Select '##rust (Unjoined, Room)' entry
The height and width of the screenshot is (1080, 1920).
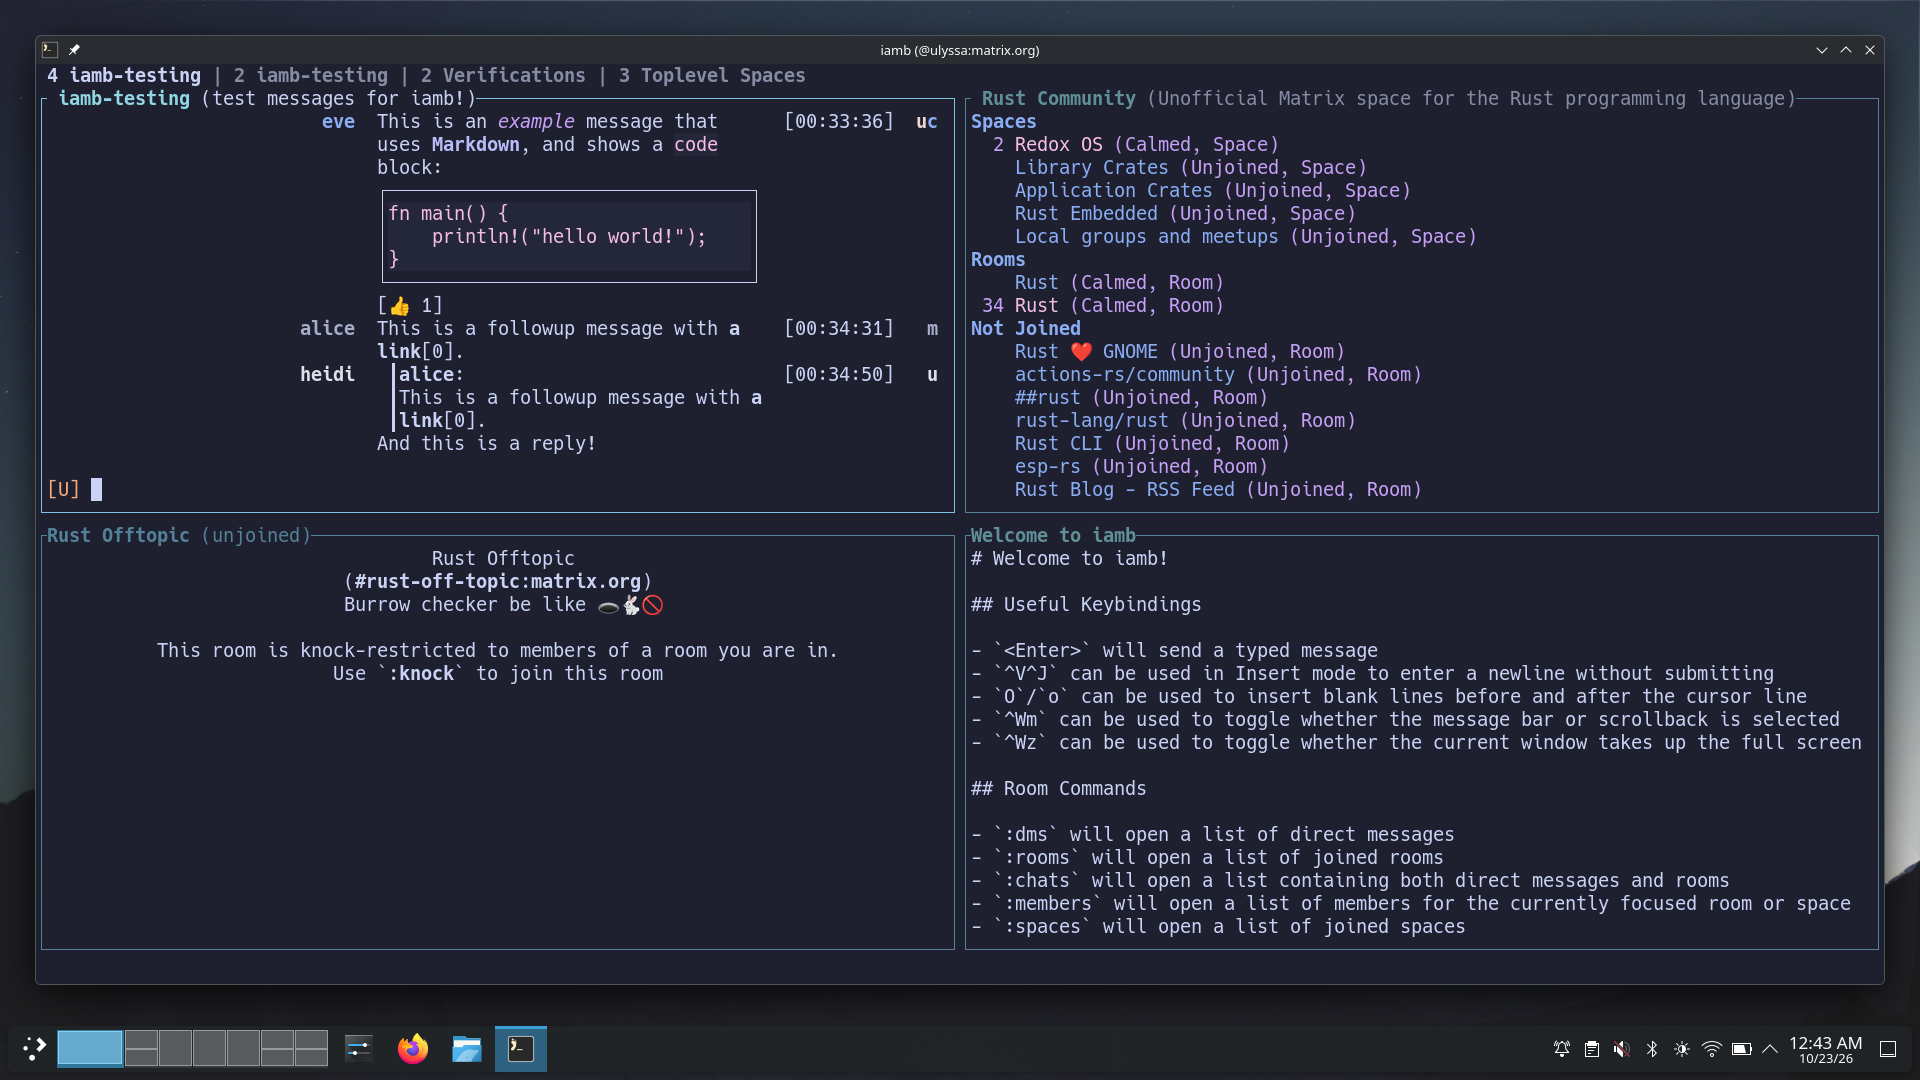pos(1141,397)
